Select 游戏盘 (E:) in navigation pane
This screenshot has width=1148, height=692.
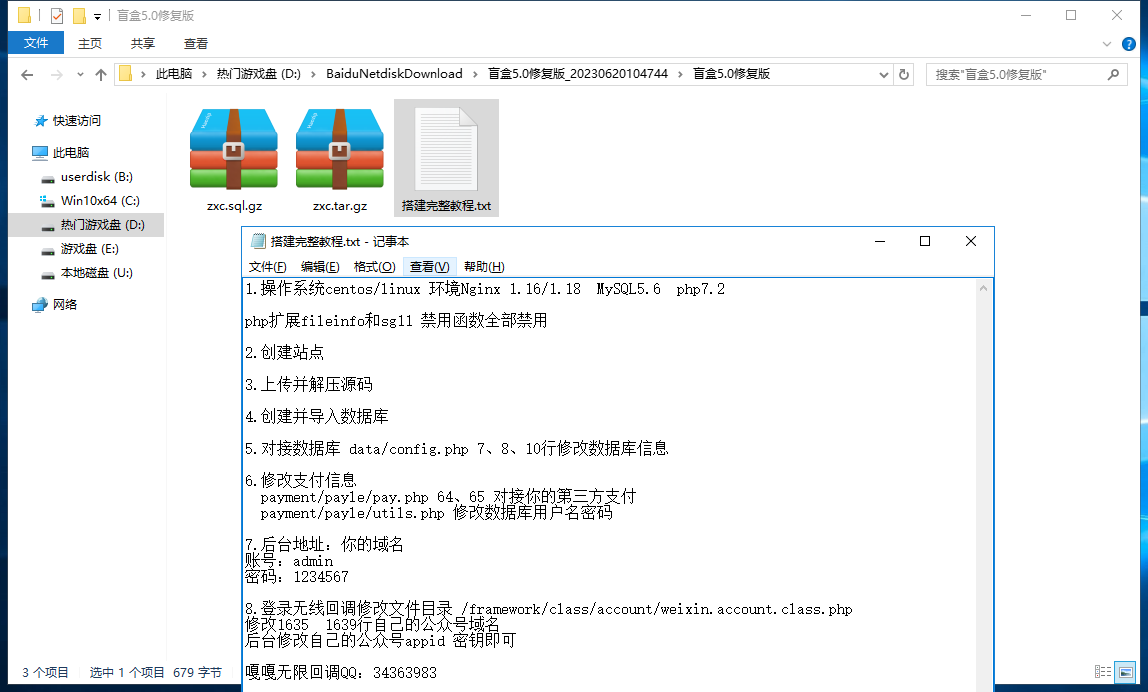pos(89,249)
